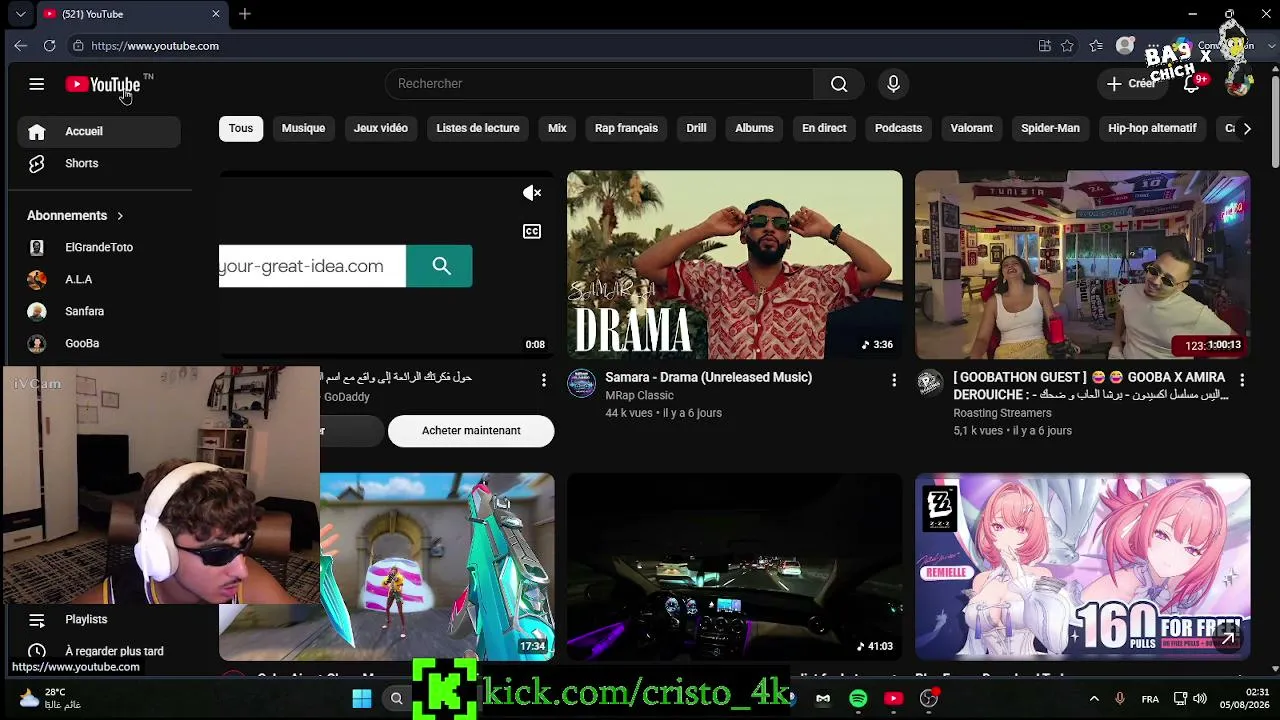Open a new browser tab
This screenshot has height=720, width=1280.
(x=245, y=14)
